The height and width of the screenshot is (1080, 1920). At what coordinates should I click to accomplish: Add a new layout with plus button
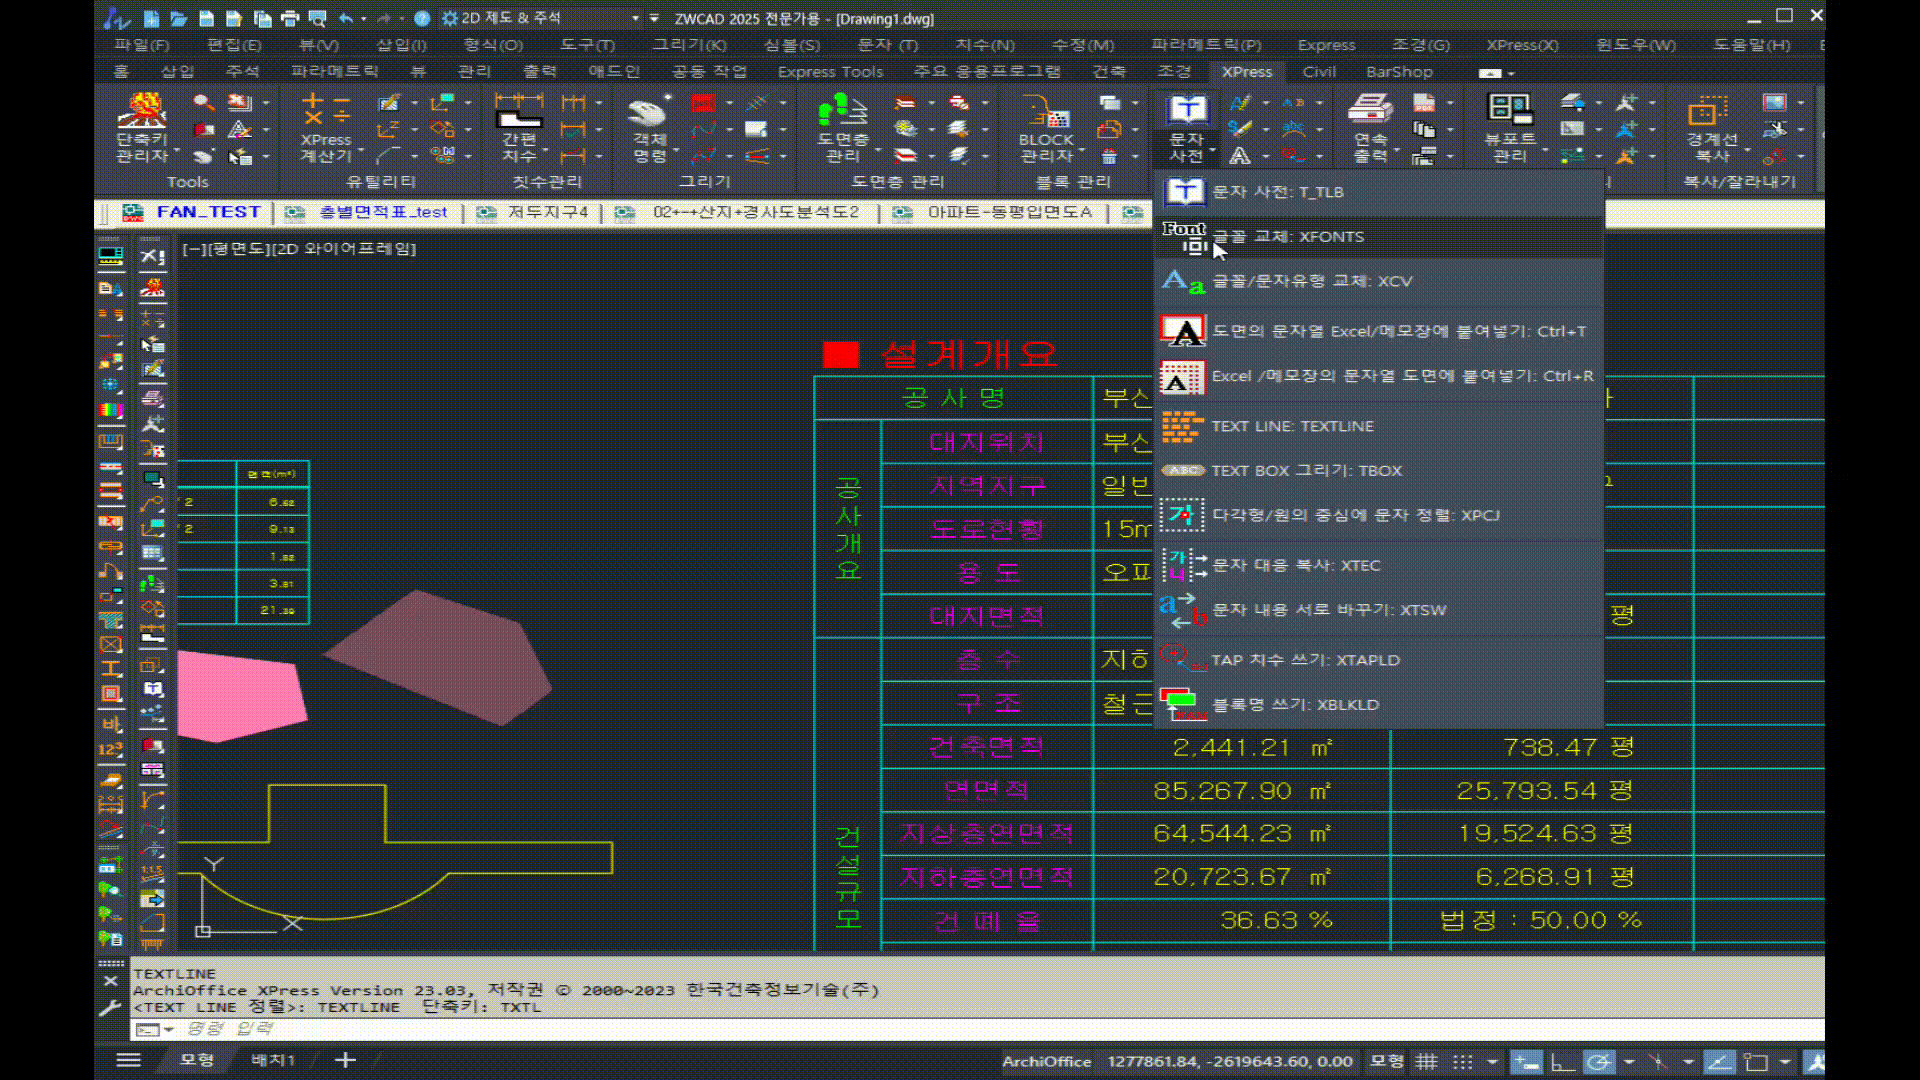click(345, 1060)
